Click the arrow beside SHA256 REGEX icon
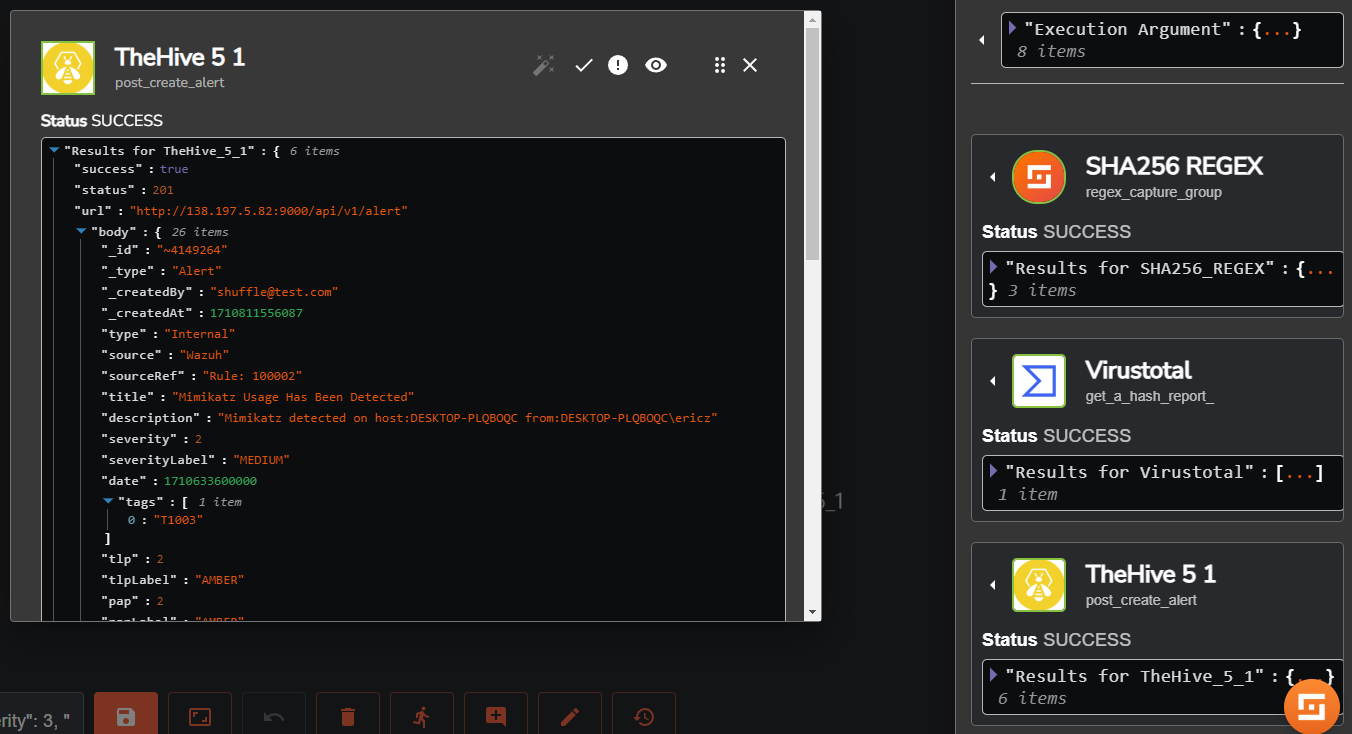 tap(993, 177)
